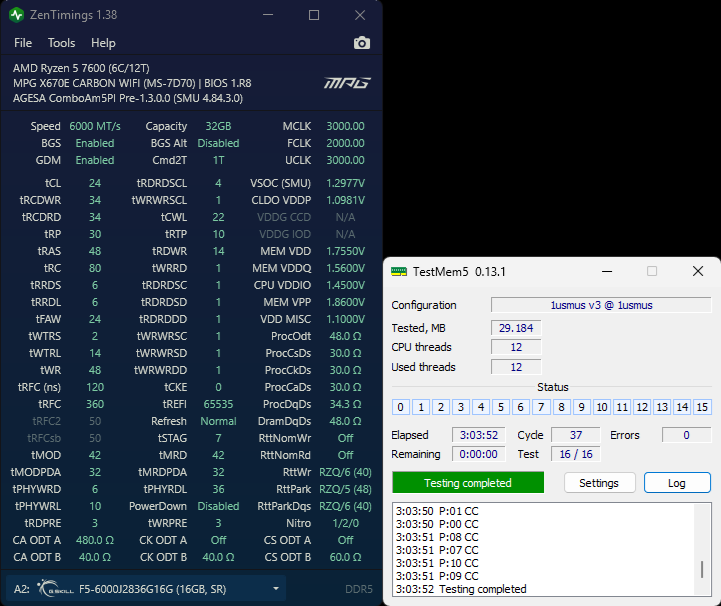
Task: Close the ZenTimings window
Action: [x=360, y=15]
